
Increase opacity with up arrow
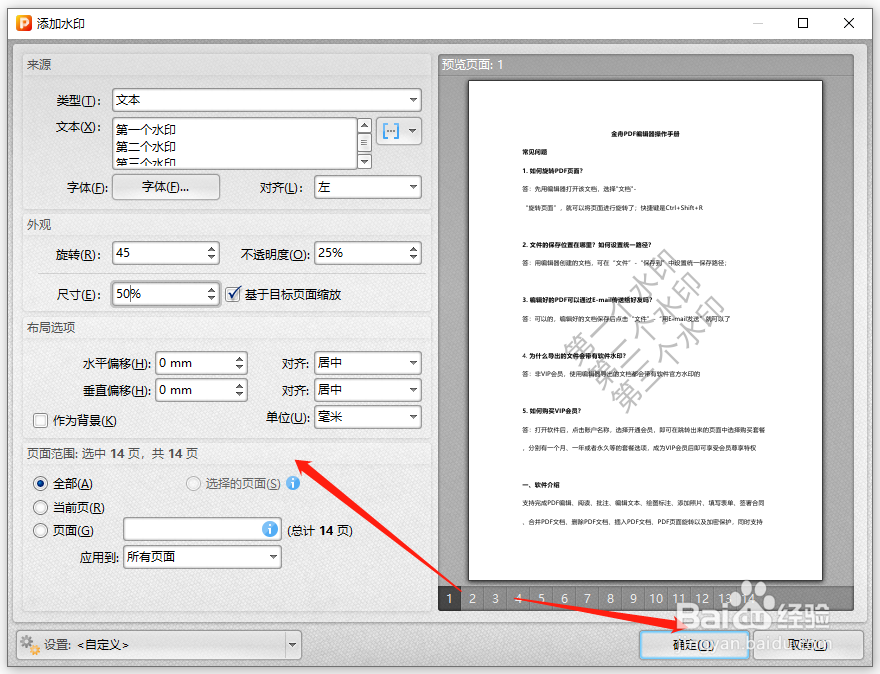pyautogui.click(x=414, y=248)
